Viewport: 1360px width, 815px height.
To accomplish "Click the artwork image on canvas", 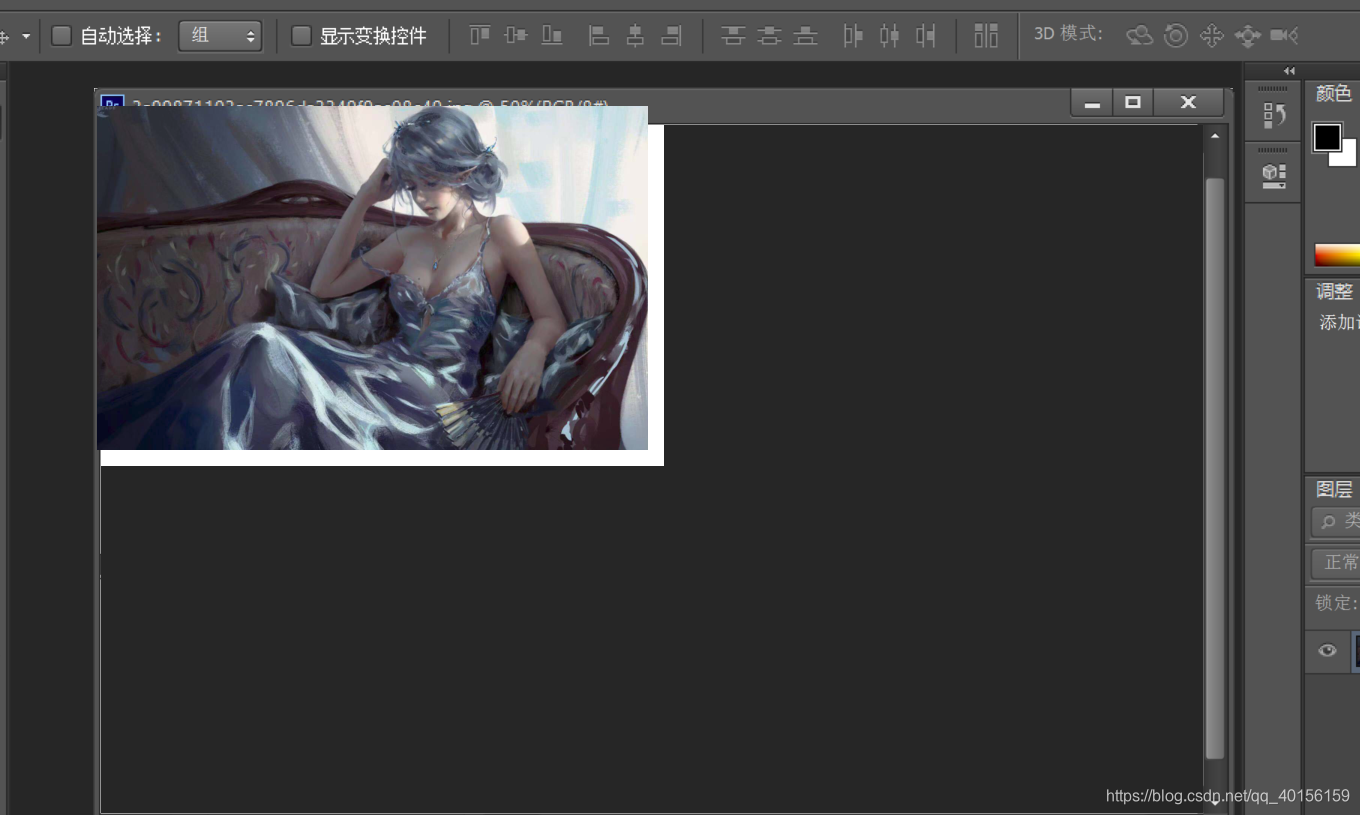I will [x=372, y=278].
